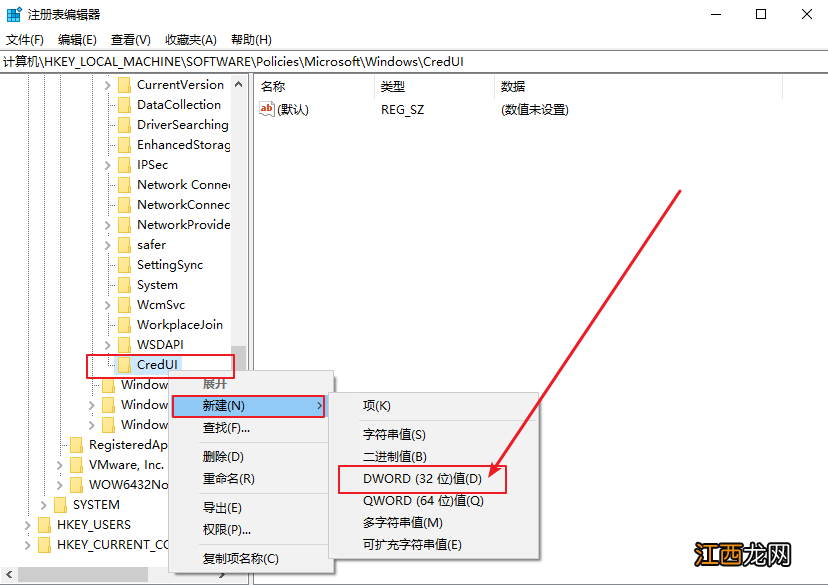The image size is (828, 585).
Task: Expand the IPSec registry key
Action: [x=106, y=164]
